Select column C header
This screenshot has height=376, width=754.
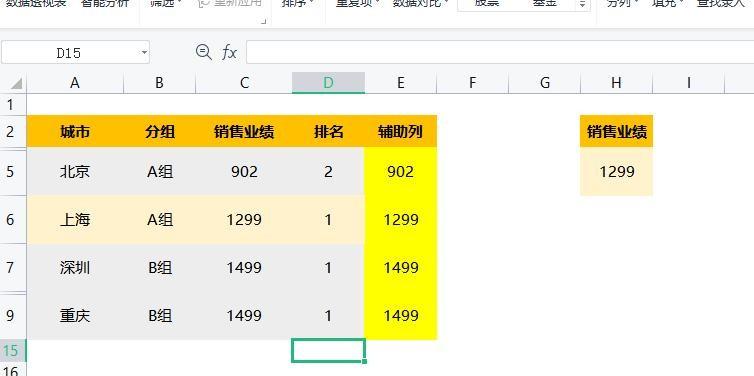coord(244,83)
